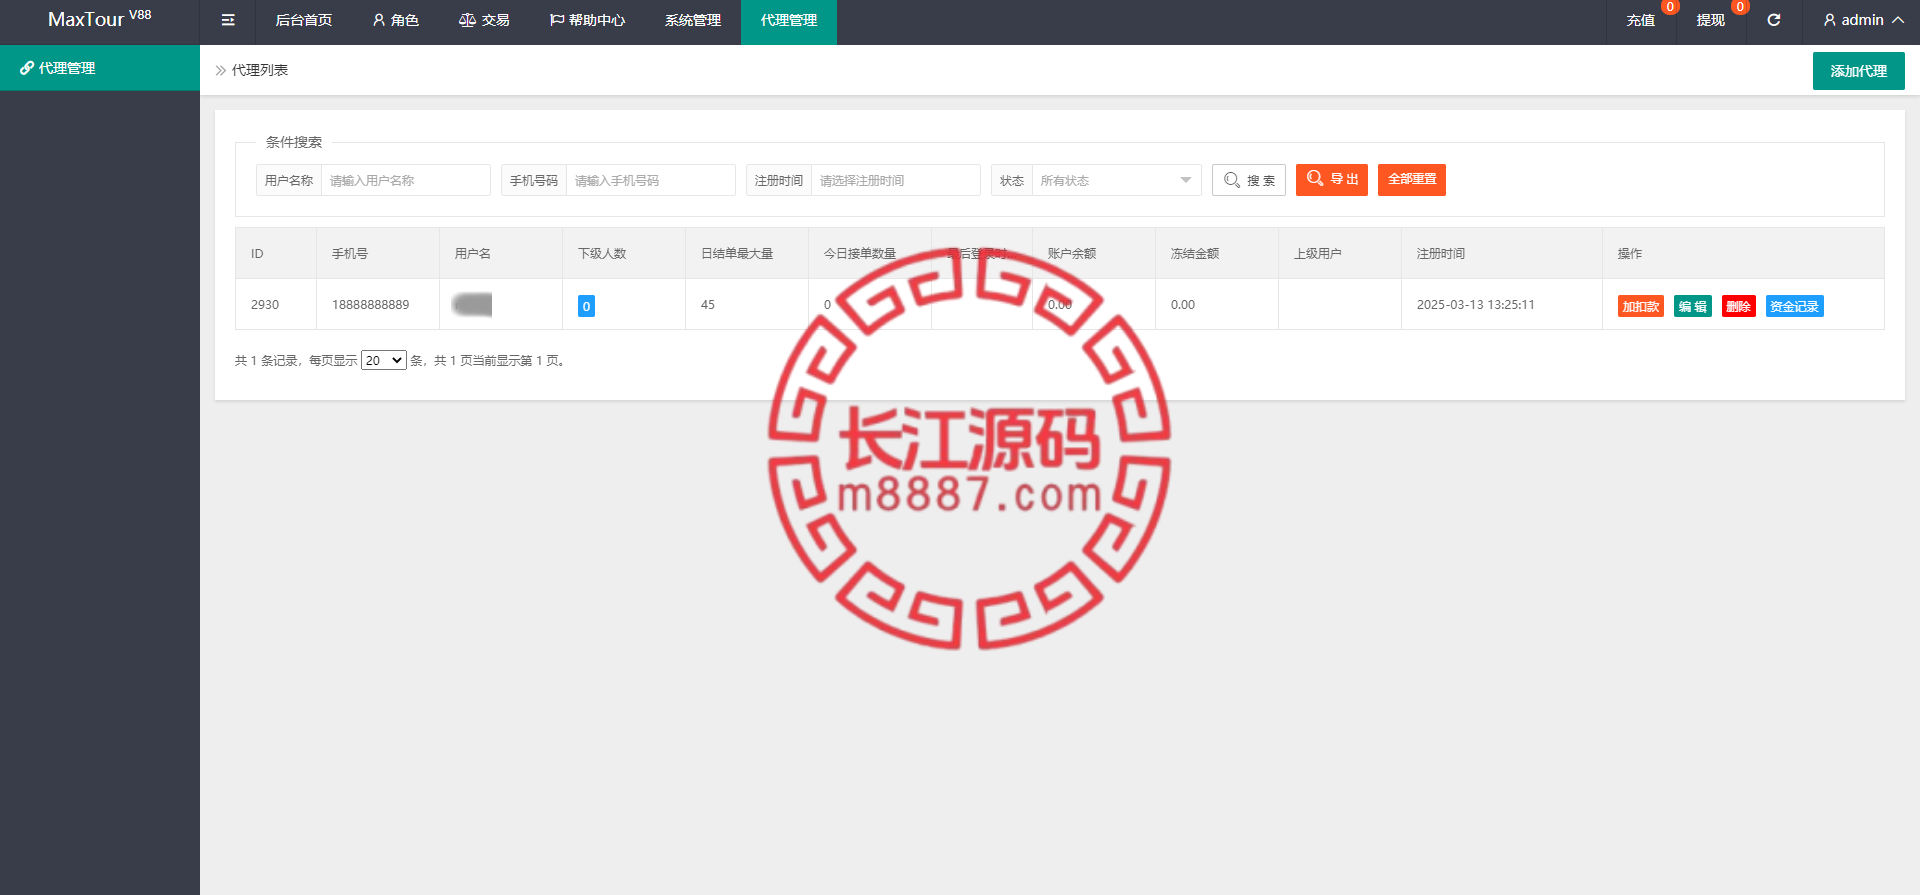Toggle the sidebar collapse icon

228,20
